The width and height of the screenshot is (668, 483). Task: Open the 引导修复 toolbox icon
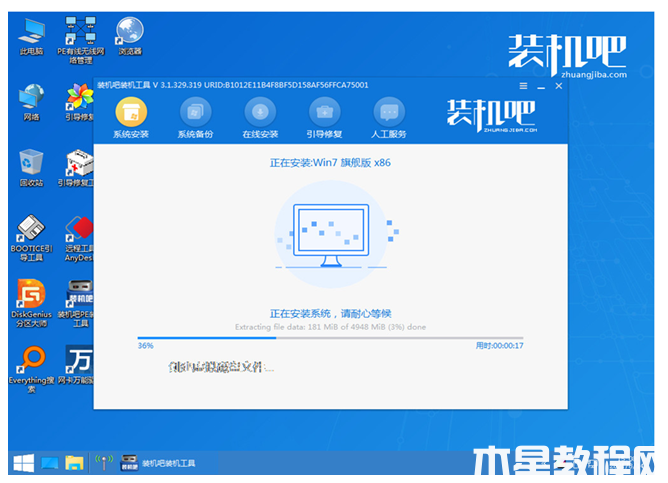(x=325, y=112)
